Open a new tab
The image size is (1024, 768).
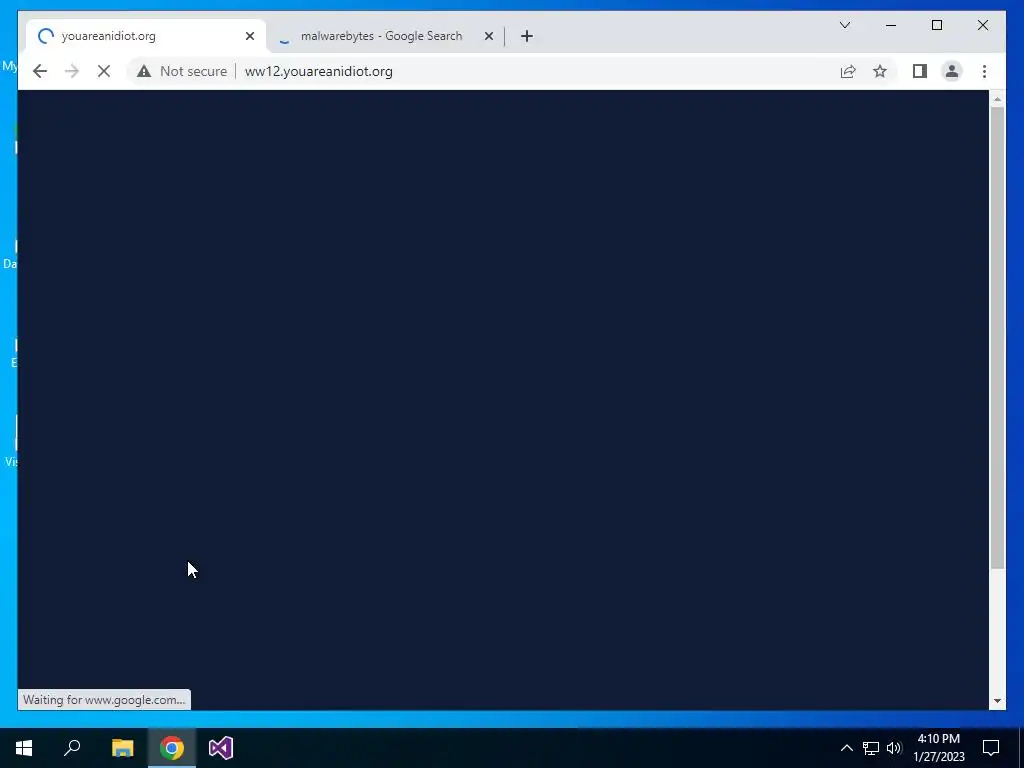[x=527, y=36]
